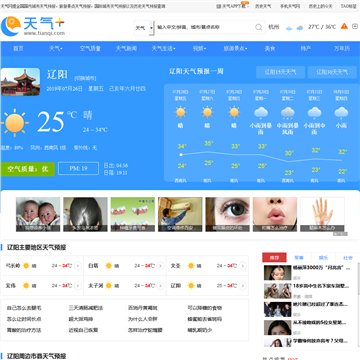This screenshot has width=360, height=360.
Task: Click the 为什么人会胖 link
Action: click(x=143, y=319)
